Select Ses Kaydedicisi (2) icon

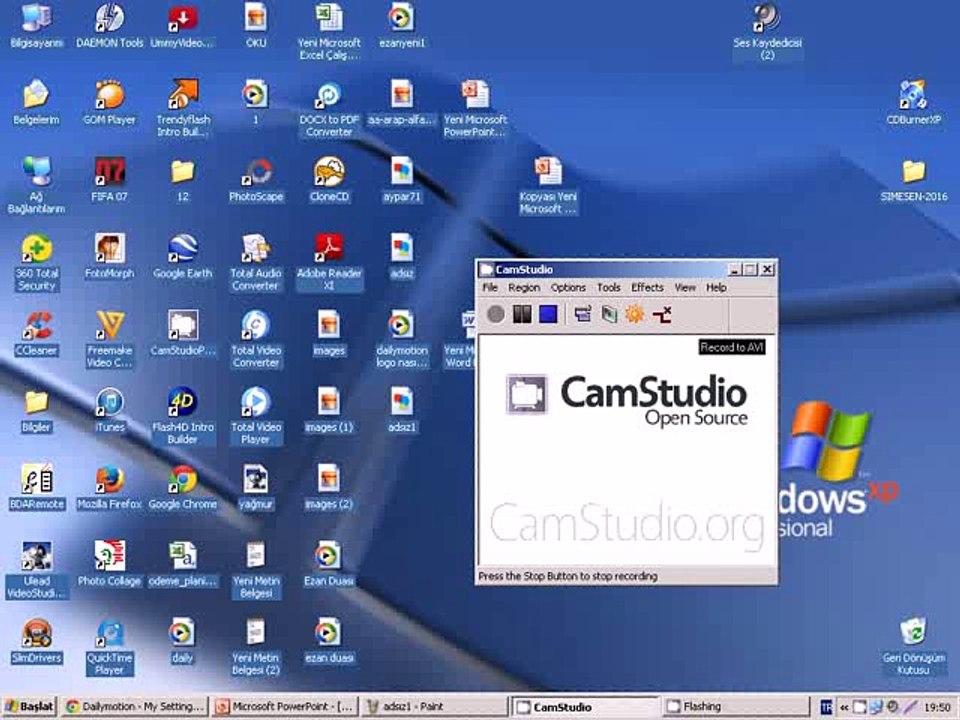[x=767, y=32]
